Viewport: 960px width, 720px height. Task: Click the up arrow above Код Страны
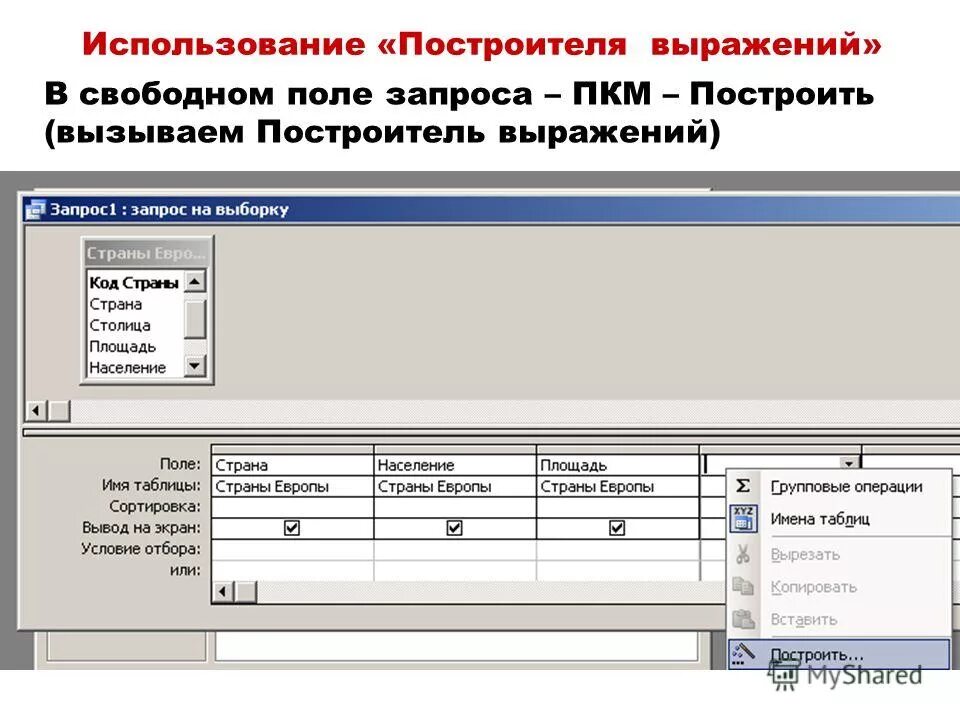[196, 281]
